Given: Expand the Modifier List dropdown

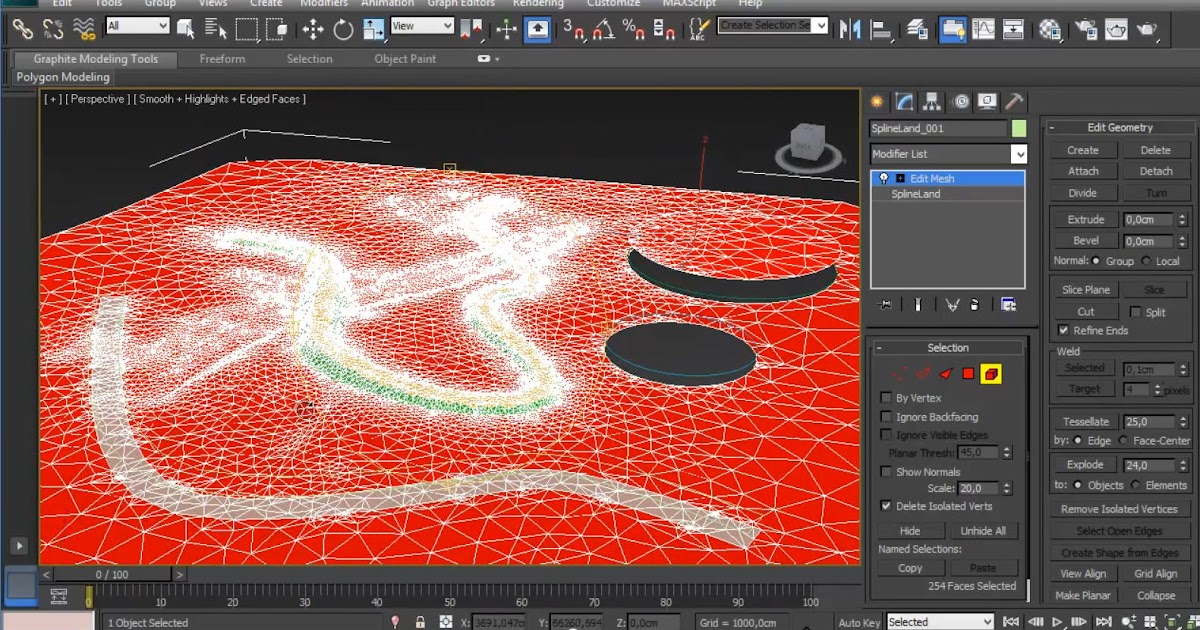Looking at the screenshot, I should [x=1018, y=154].
